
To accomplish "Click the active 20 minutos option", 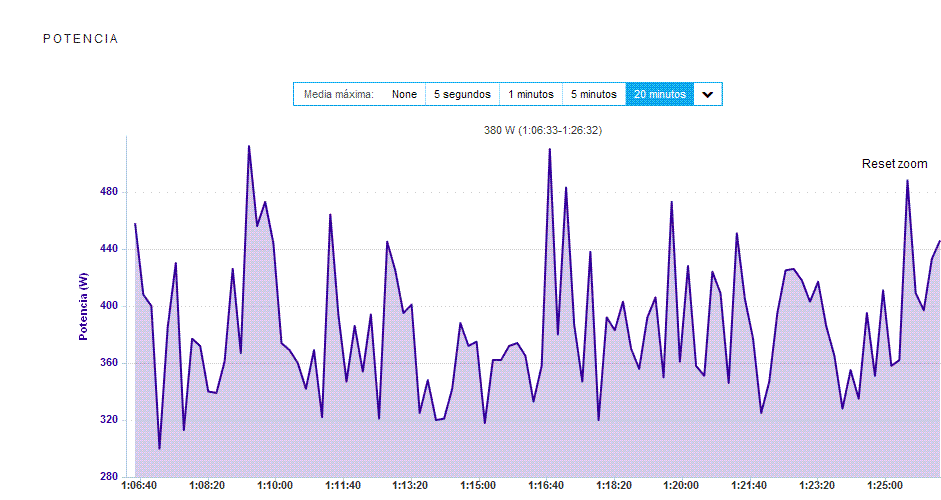I will click(660, 95).
